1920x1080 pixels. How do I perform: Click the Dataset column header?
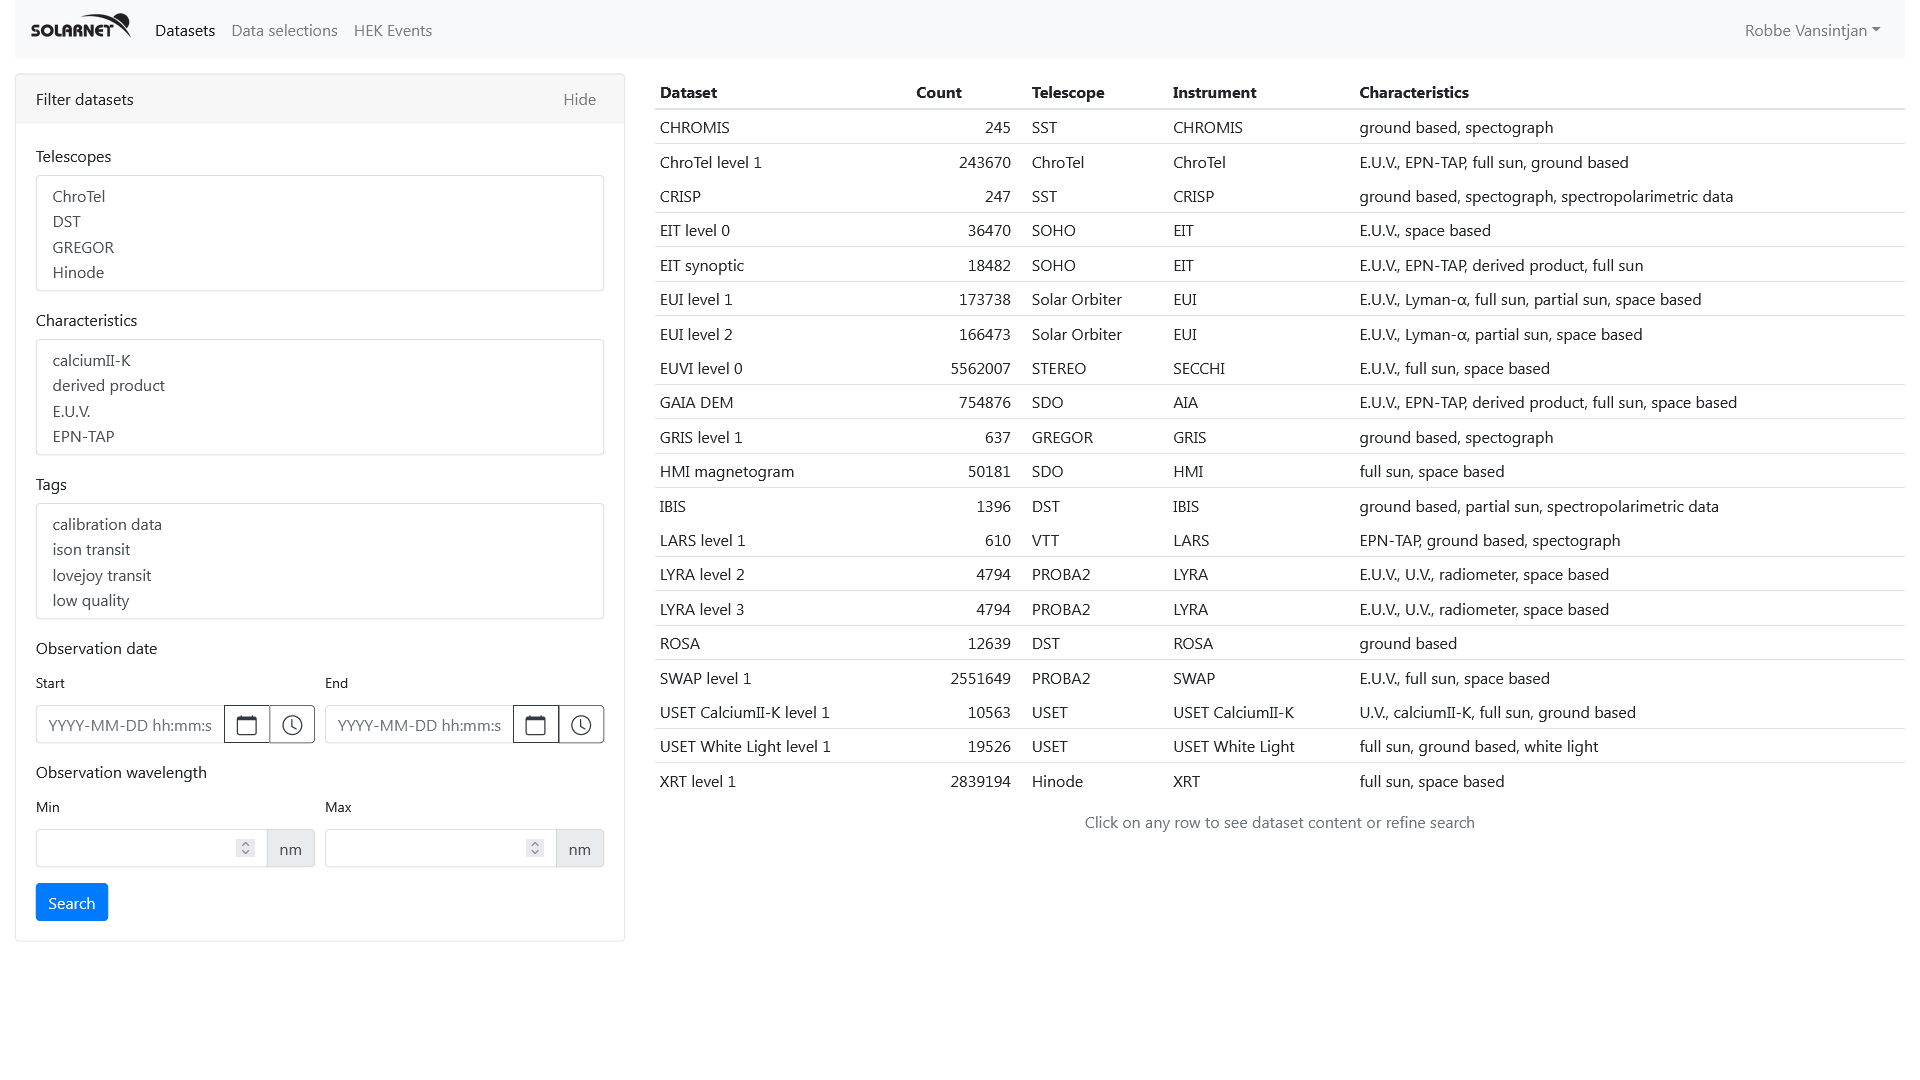pos(688,92)
